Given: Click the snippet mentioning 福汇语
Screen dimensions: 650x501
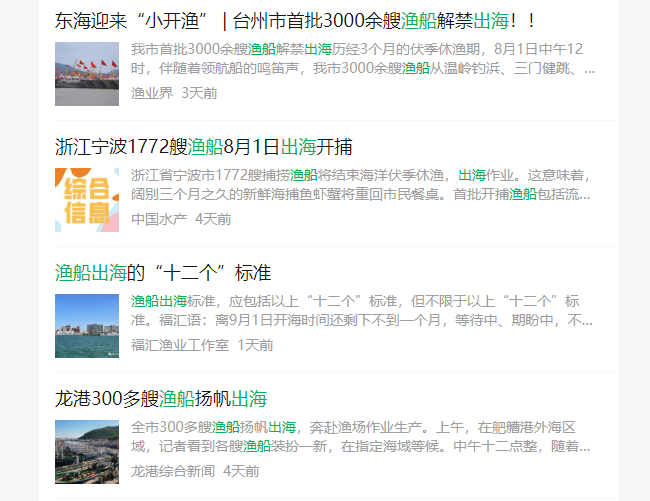Looking at the screenshot, I should (362, 311).
